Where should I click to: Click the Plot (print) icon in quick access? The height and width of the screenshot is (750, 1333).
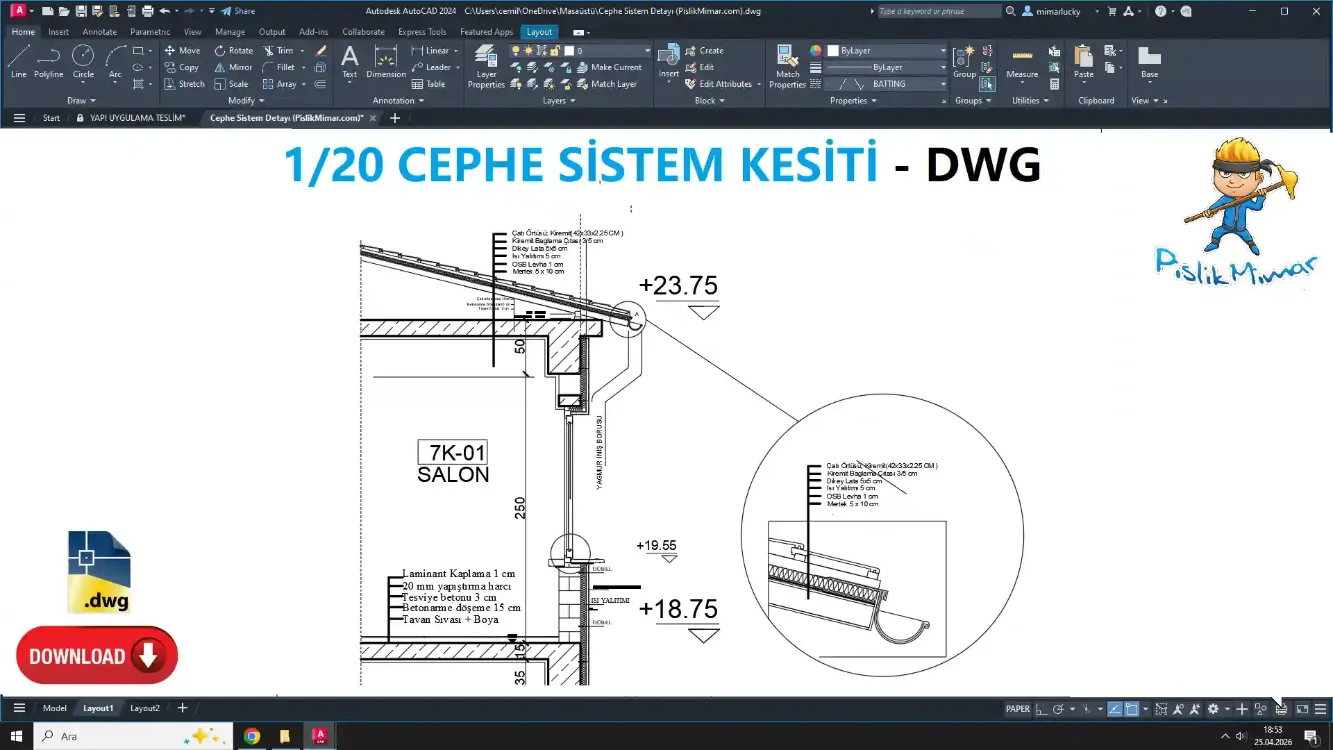[147, 11]
